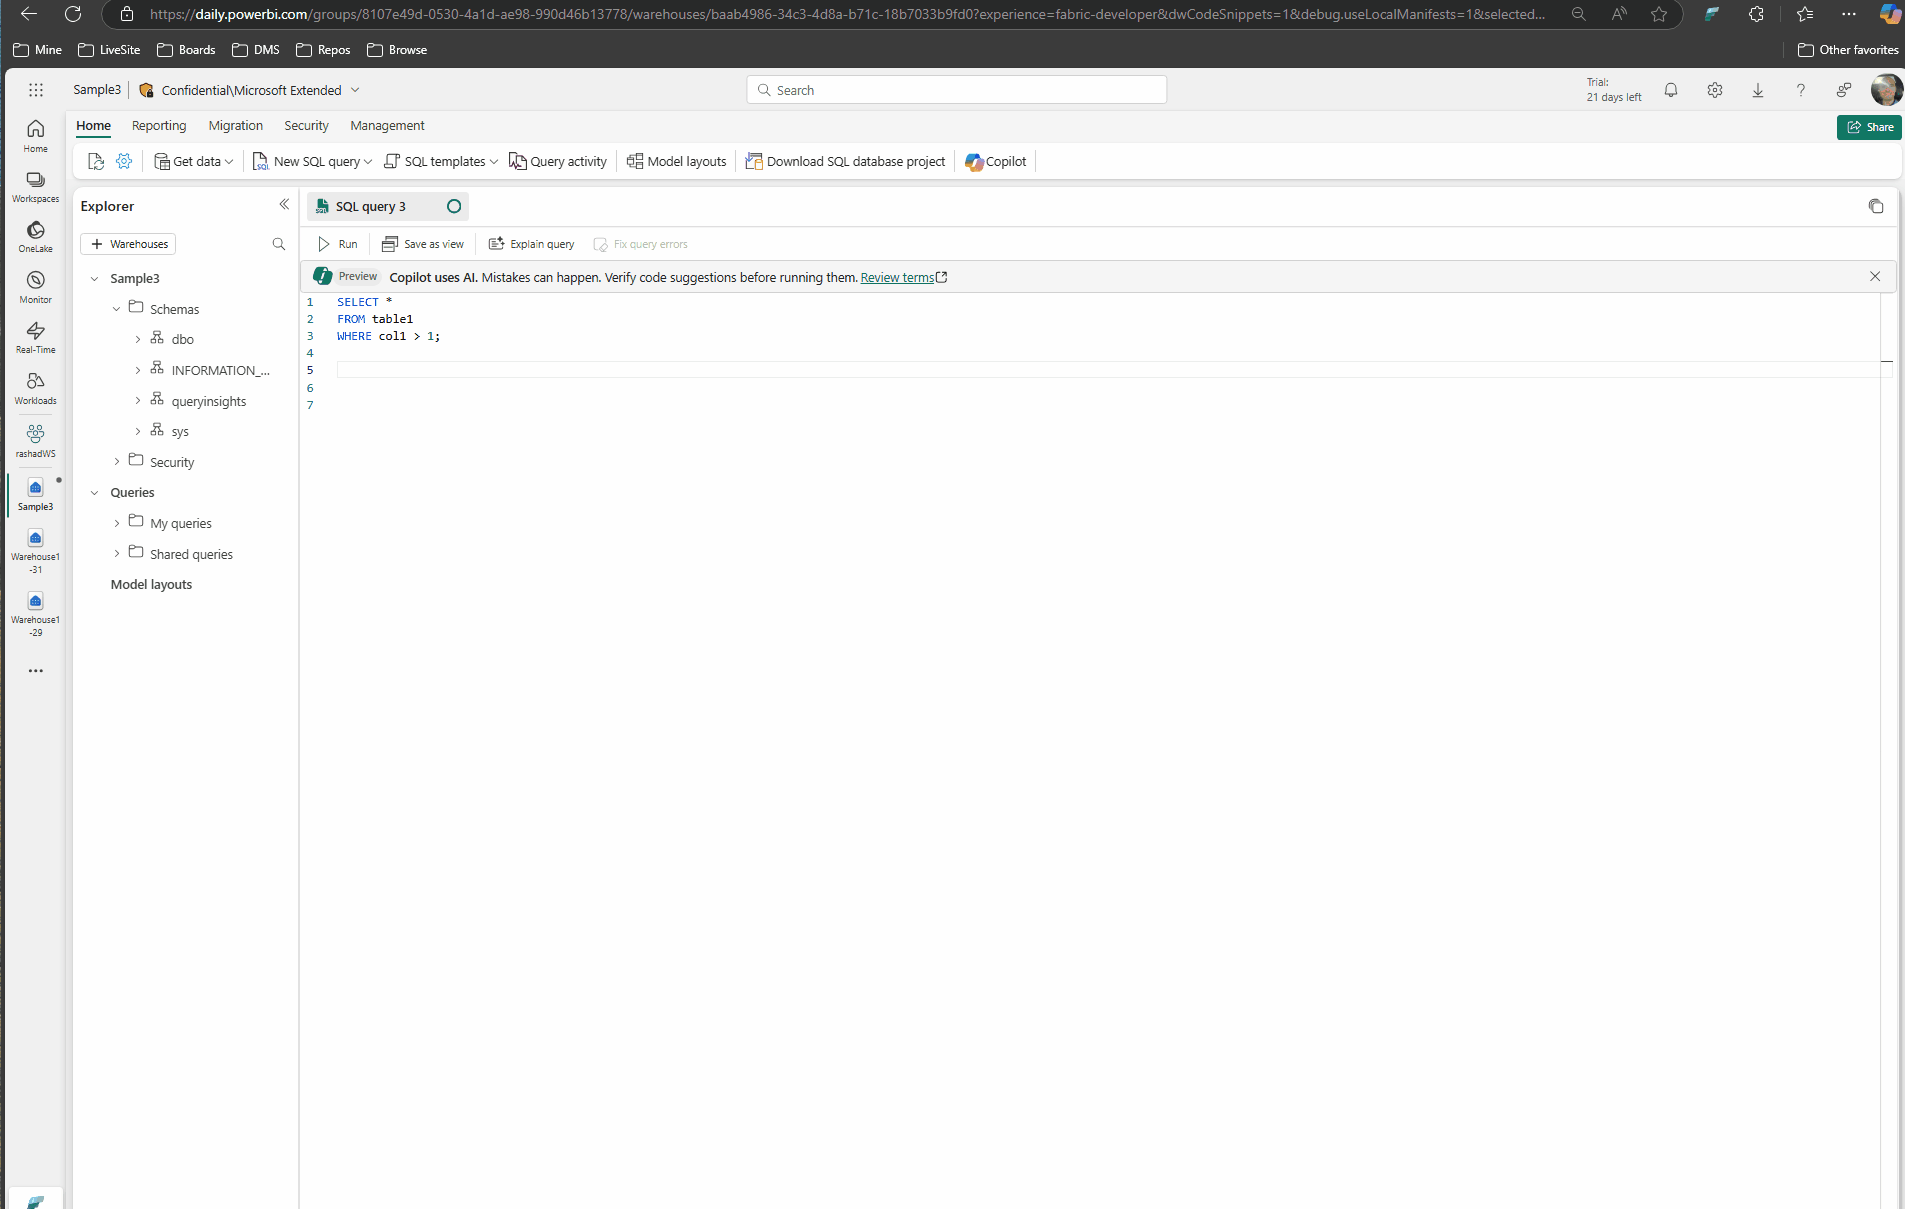1905x1209 pixels.
Task: Click the top Search box
Action: coord(956,90)
